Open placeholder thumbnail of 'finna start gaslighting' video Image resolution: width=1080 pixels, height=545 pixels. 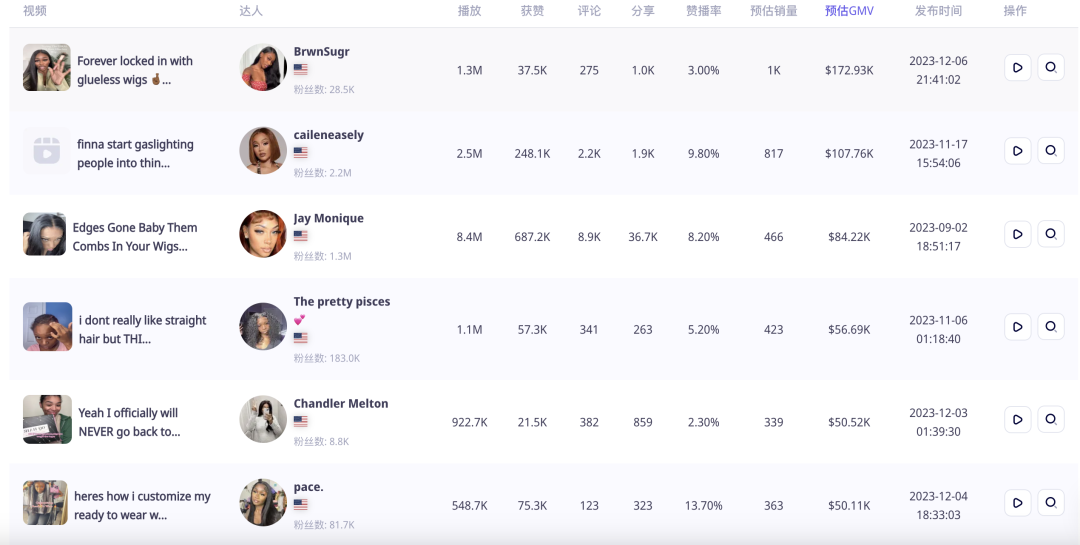click(x=47, y=150)
